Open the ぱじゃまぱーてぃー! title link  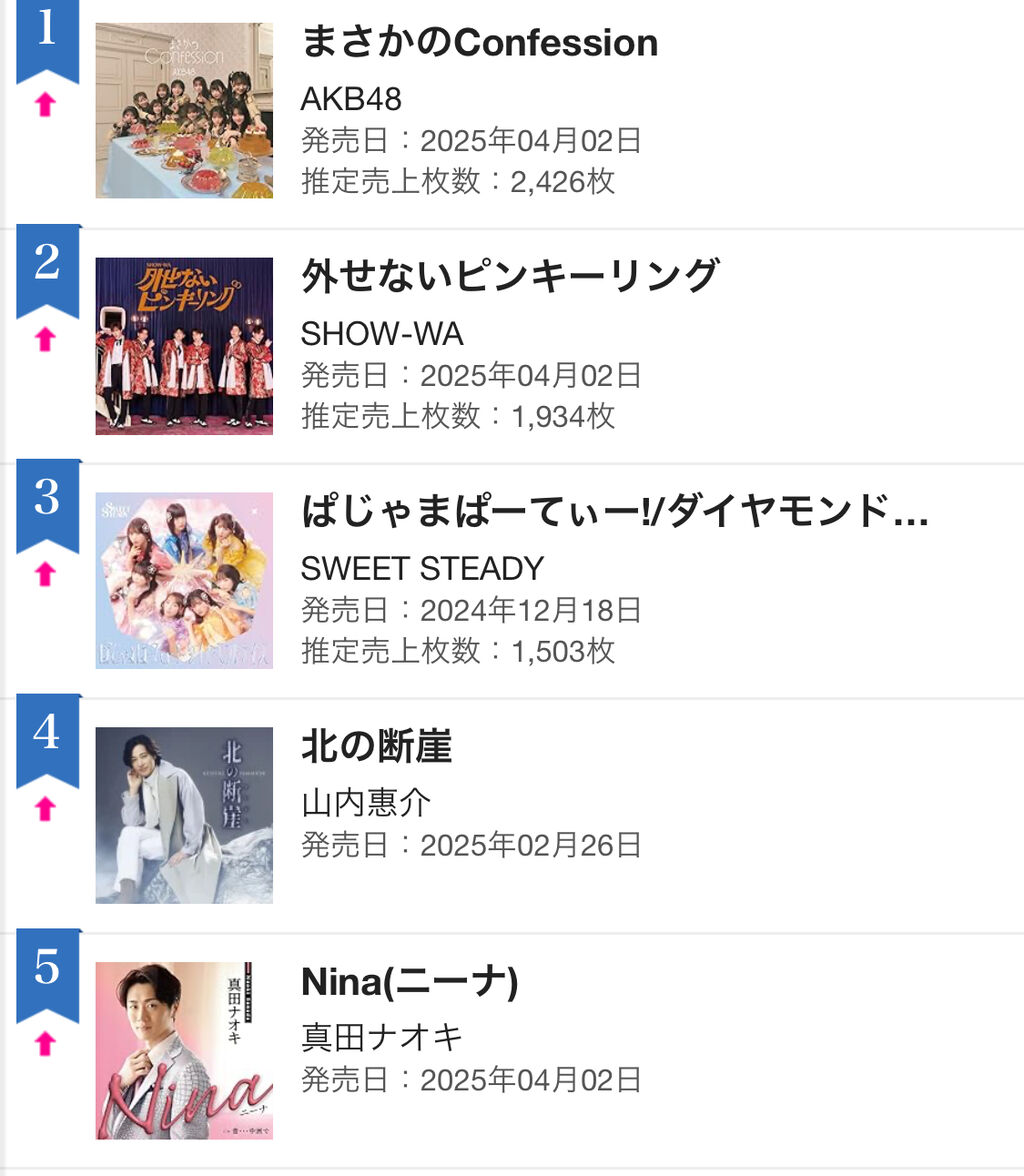pos(615,511)
